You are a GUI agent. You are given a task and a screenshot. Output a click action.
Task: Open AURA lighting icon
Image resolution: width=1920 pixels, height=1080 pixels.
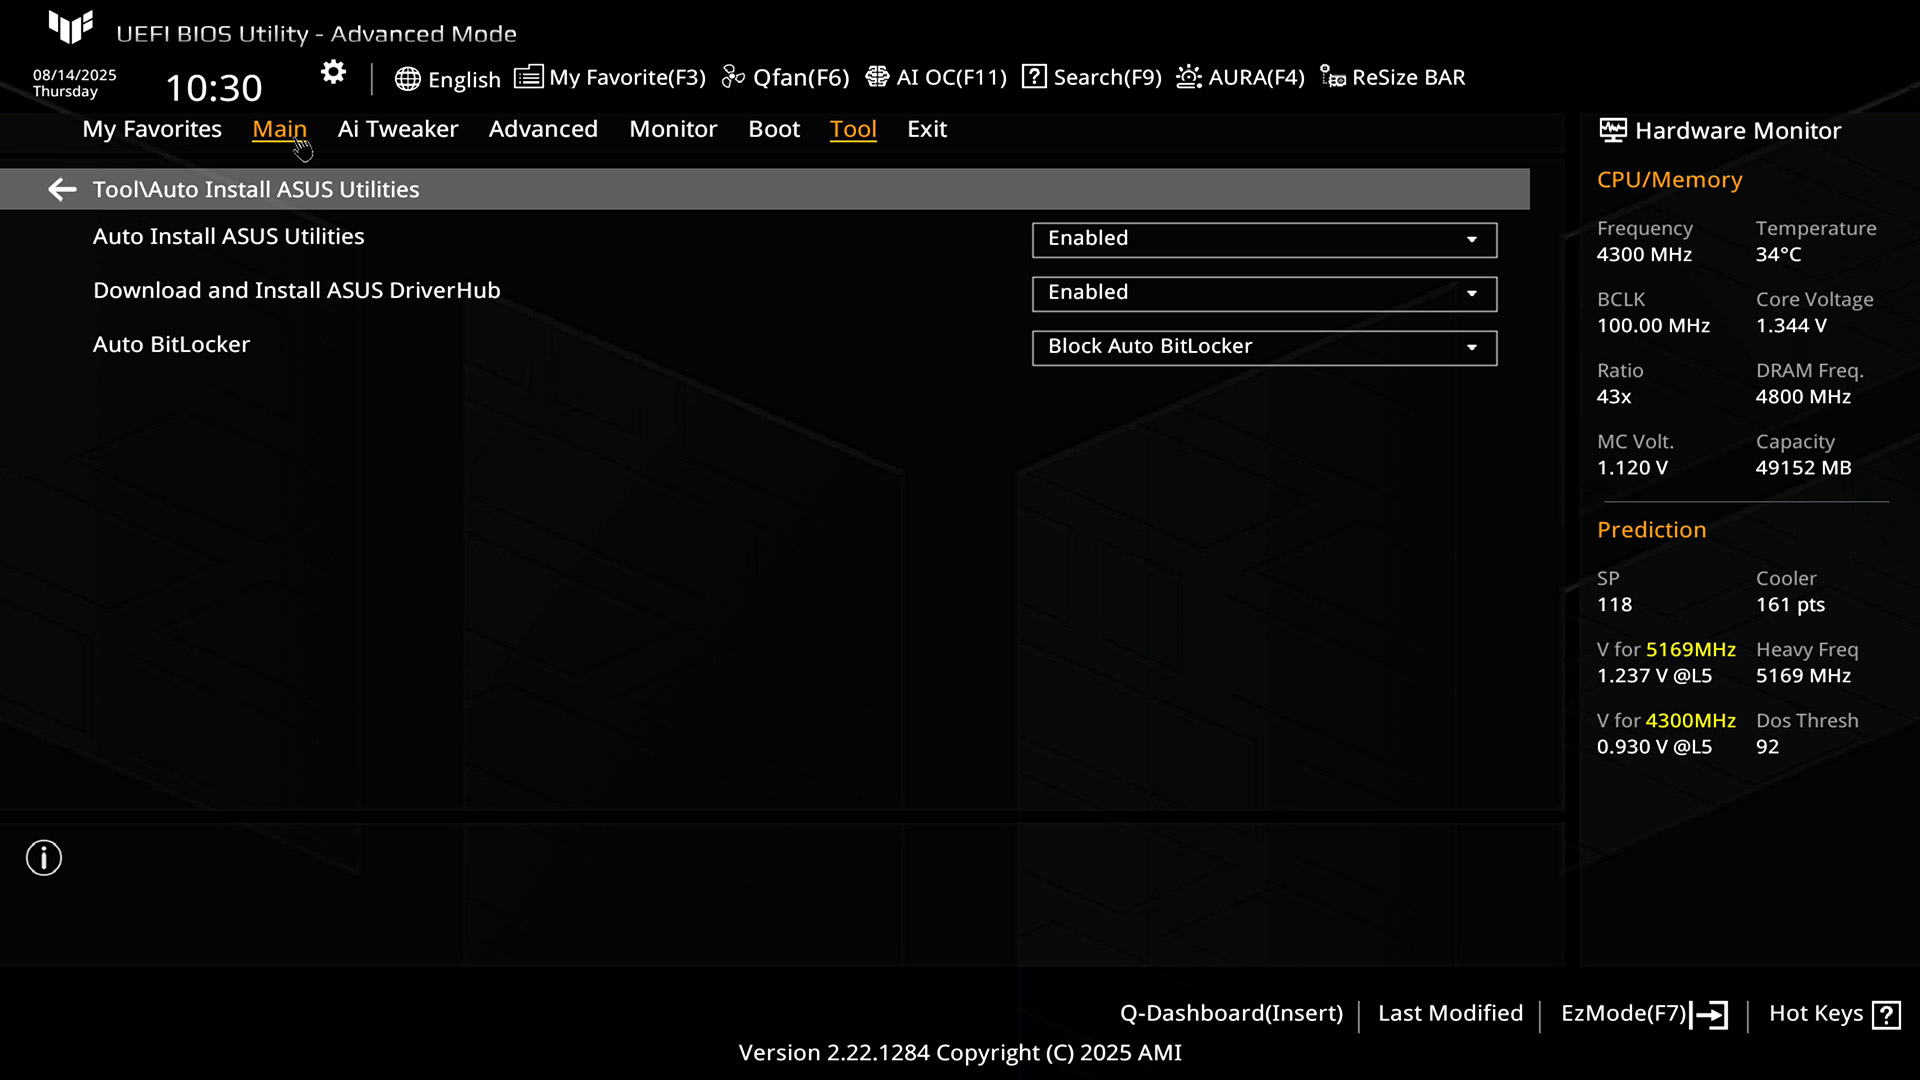pos(1188,77)
